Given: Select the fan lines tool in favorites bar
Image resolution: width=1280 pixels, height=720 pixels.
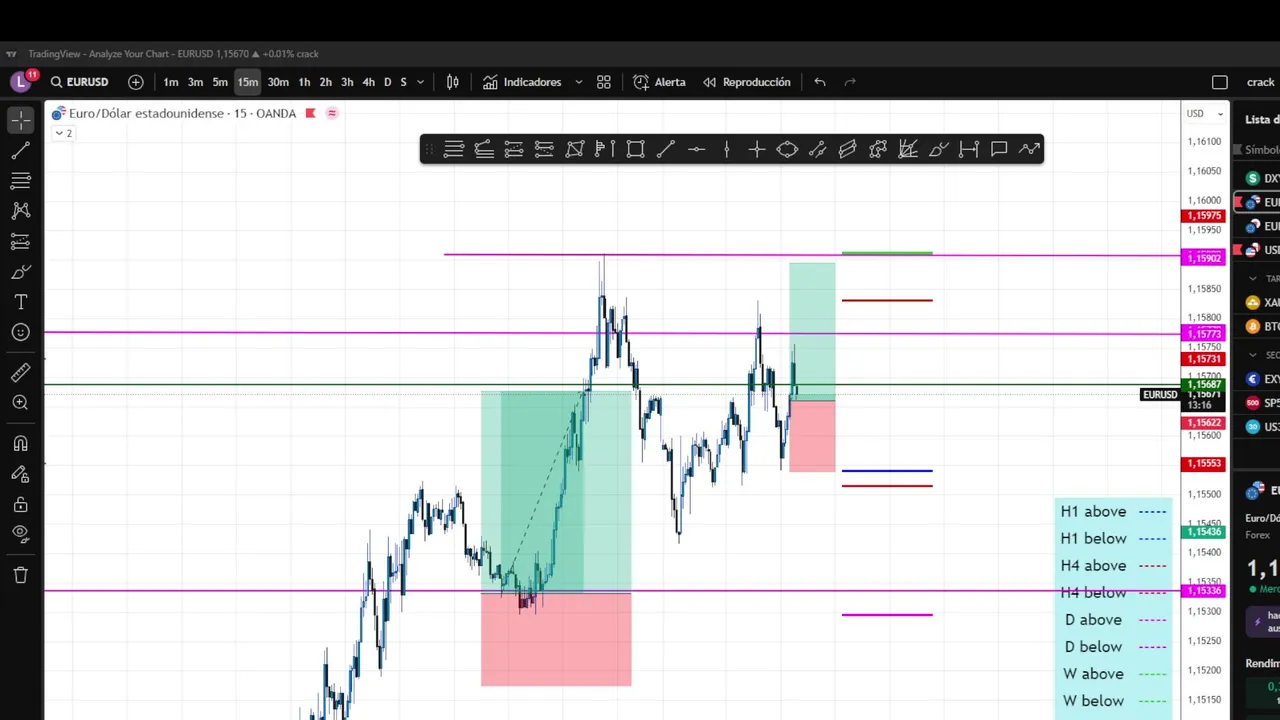Looking at the screenshot, I should pyautogui.click(x=908, y=149).
